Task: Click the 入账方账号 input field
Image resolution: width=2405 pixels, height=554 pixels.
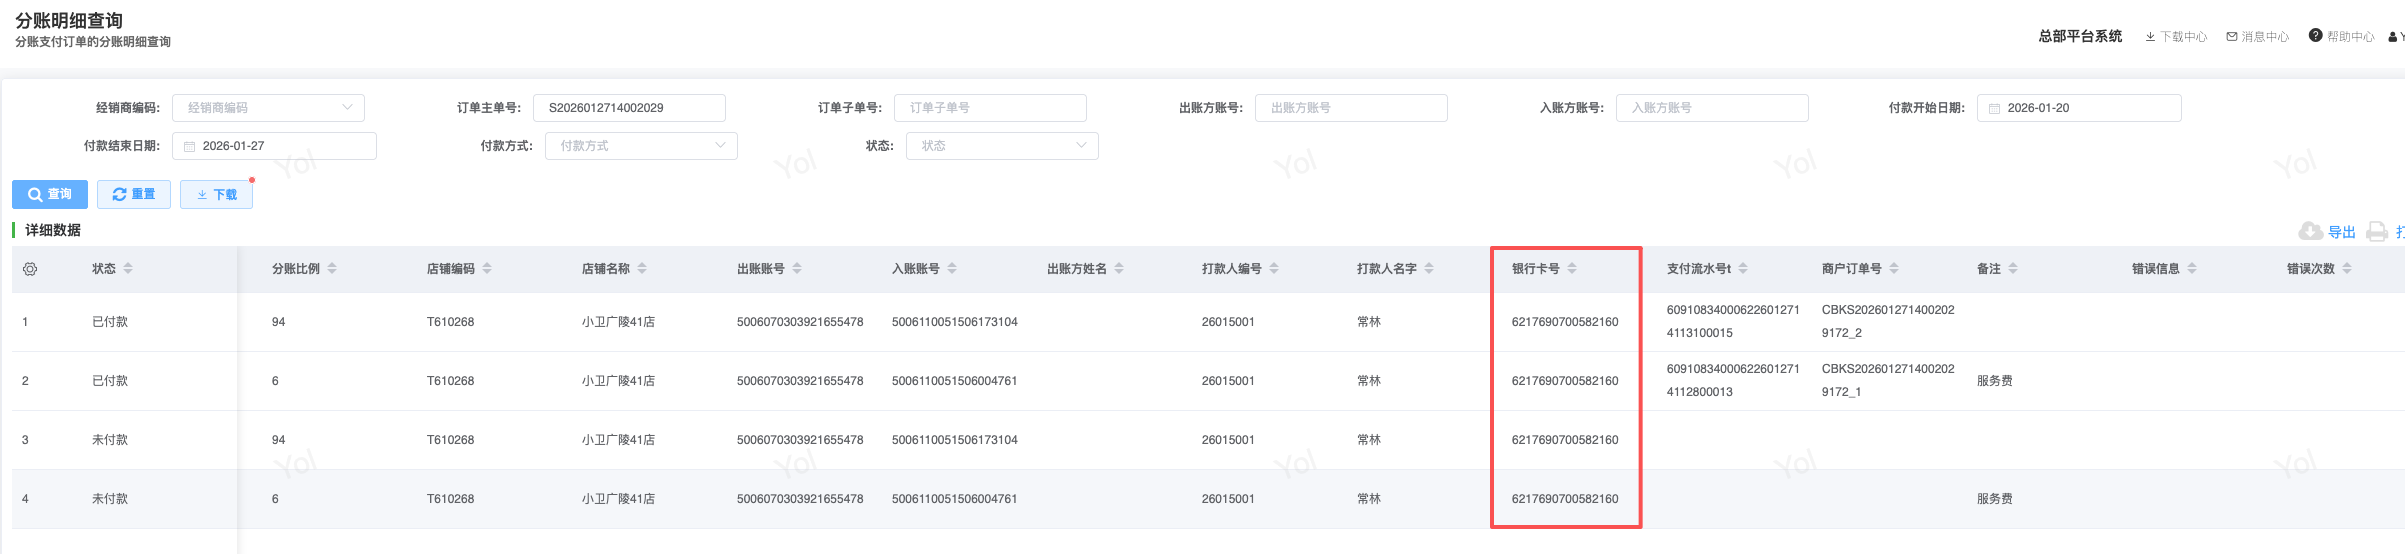Action: (x=1712, y=108)
